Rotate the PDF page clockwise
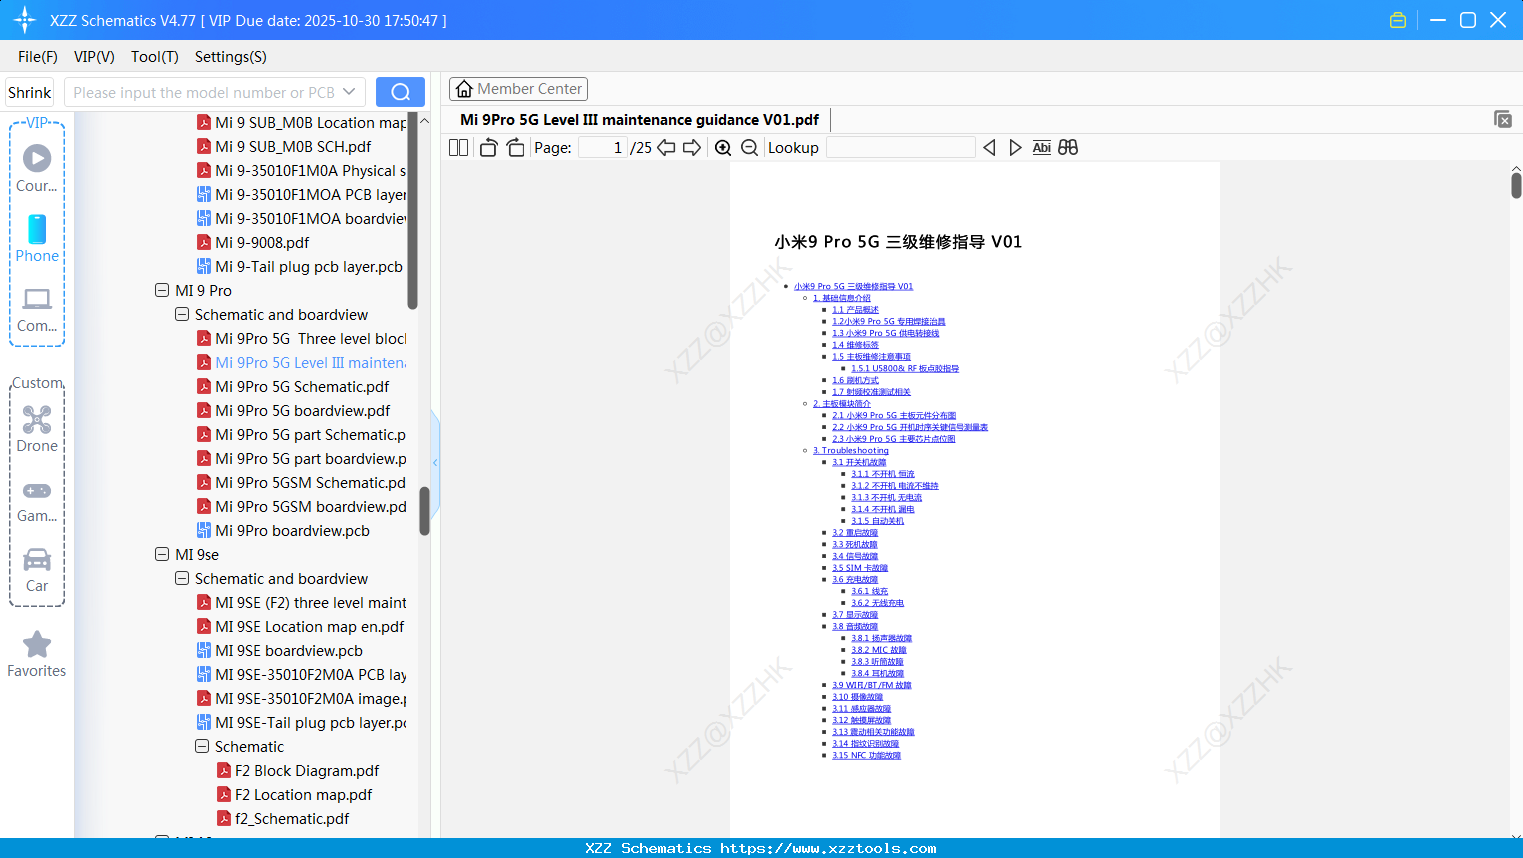Image resolution: width=1523 pixels, height=858 pixels. coord(515,148)
